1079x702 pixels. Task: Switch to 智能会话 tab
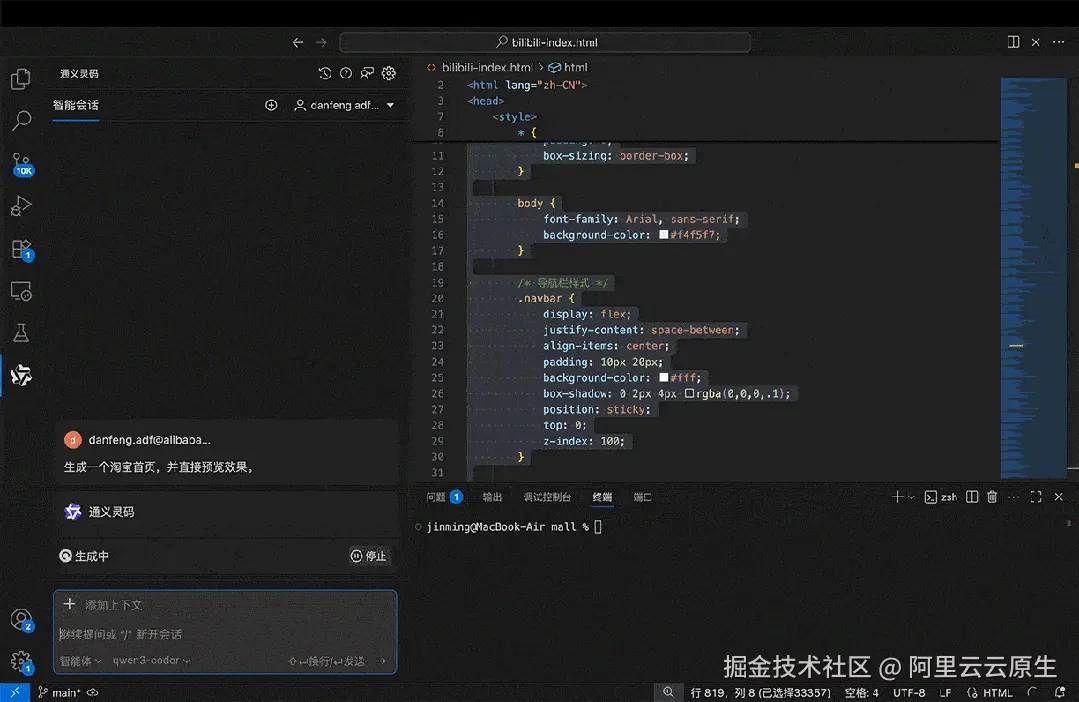click(76, 105)
